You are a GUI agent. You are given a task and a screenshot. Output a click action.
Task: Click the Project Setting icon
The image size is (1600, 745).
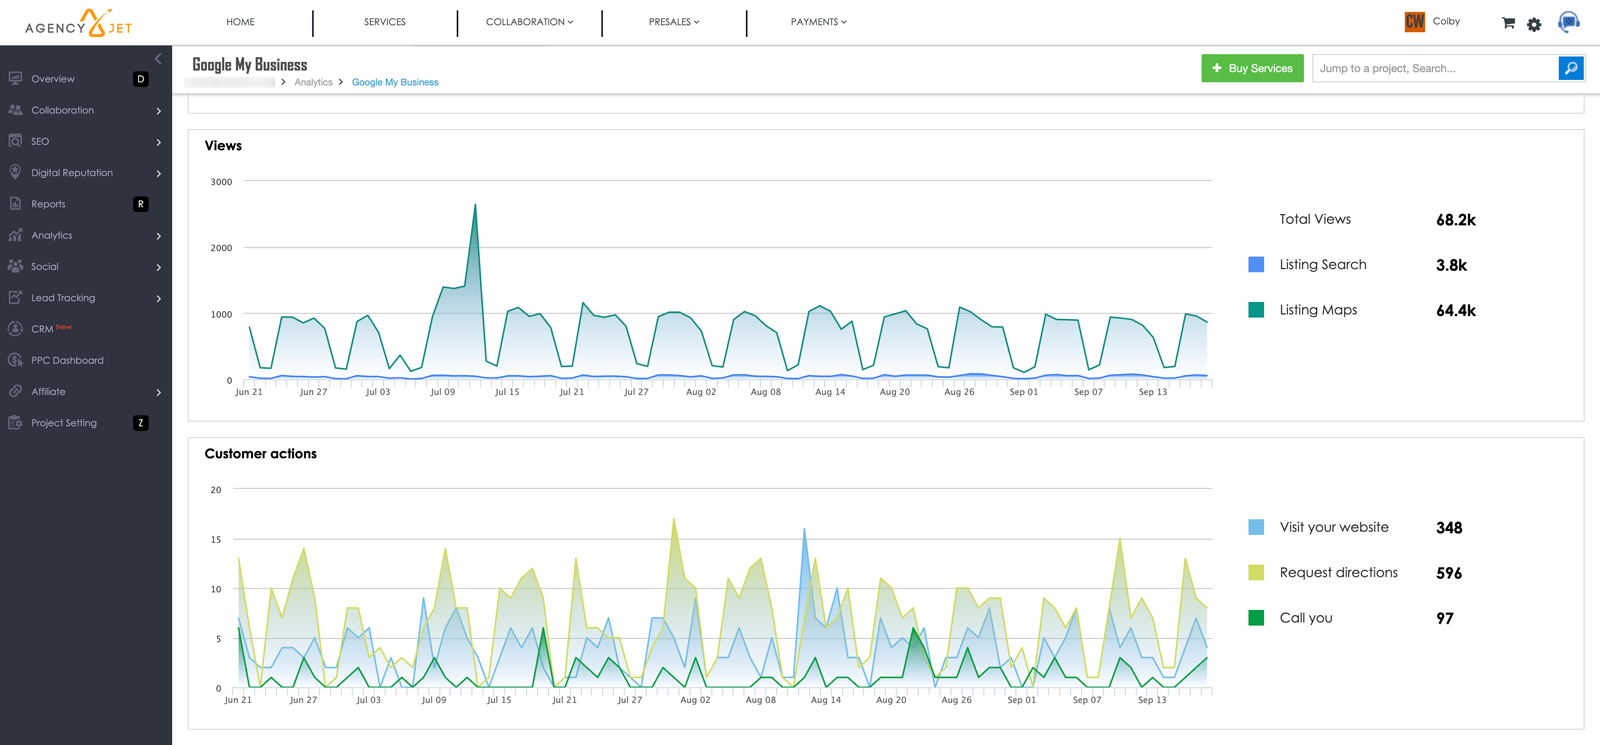point(15,423)
